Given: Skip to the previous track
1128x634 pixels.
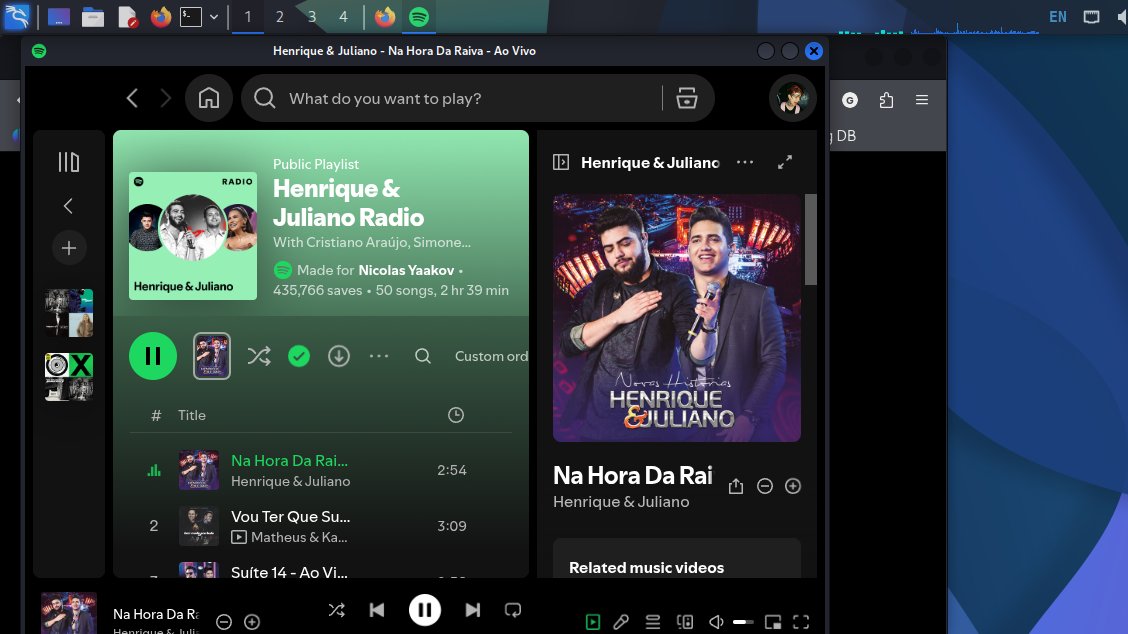Looking at the screenshot, I should tap(377, 610).
